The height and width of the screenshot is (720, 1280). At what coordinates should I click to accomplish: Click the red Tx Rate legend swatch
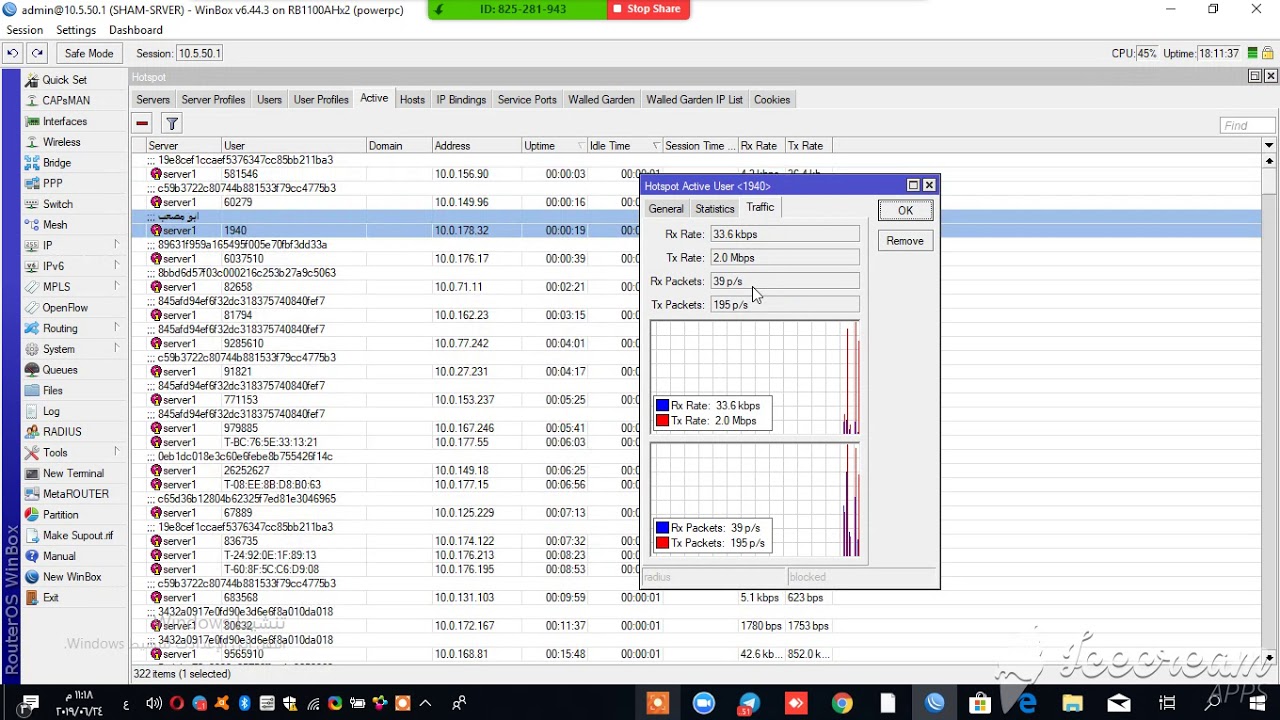(x=662, y=421)
